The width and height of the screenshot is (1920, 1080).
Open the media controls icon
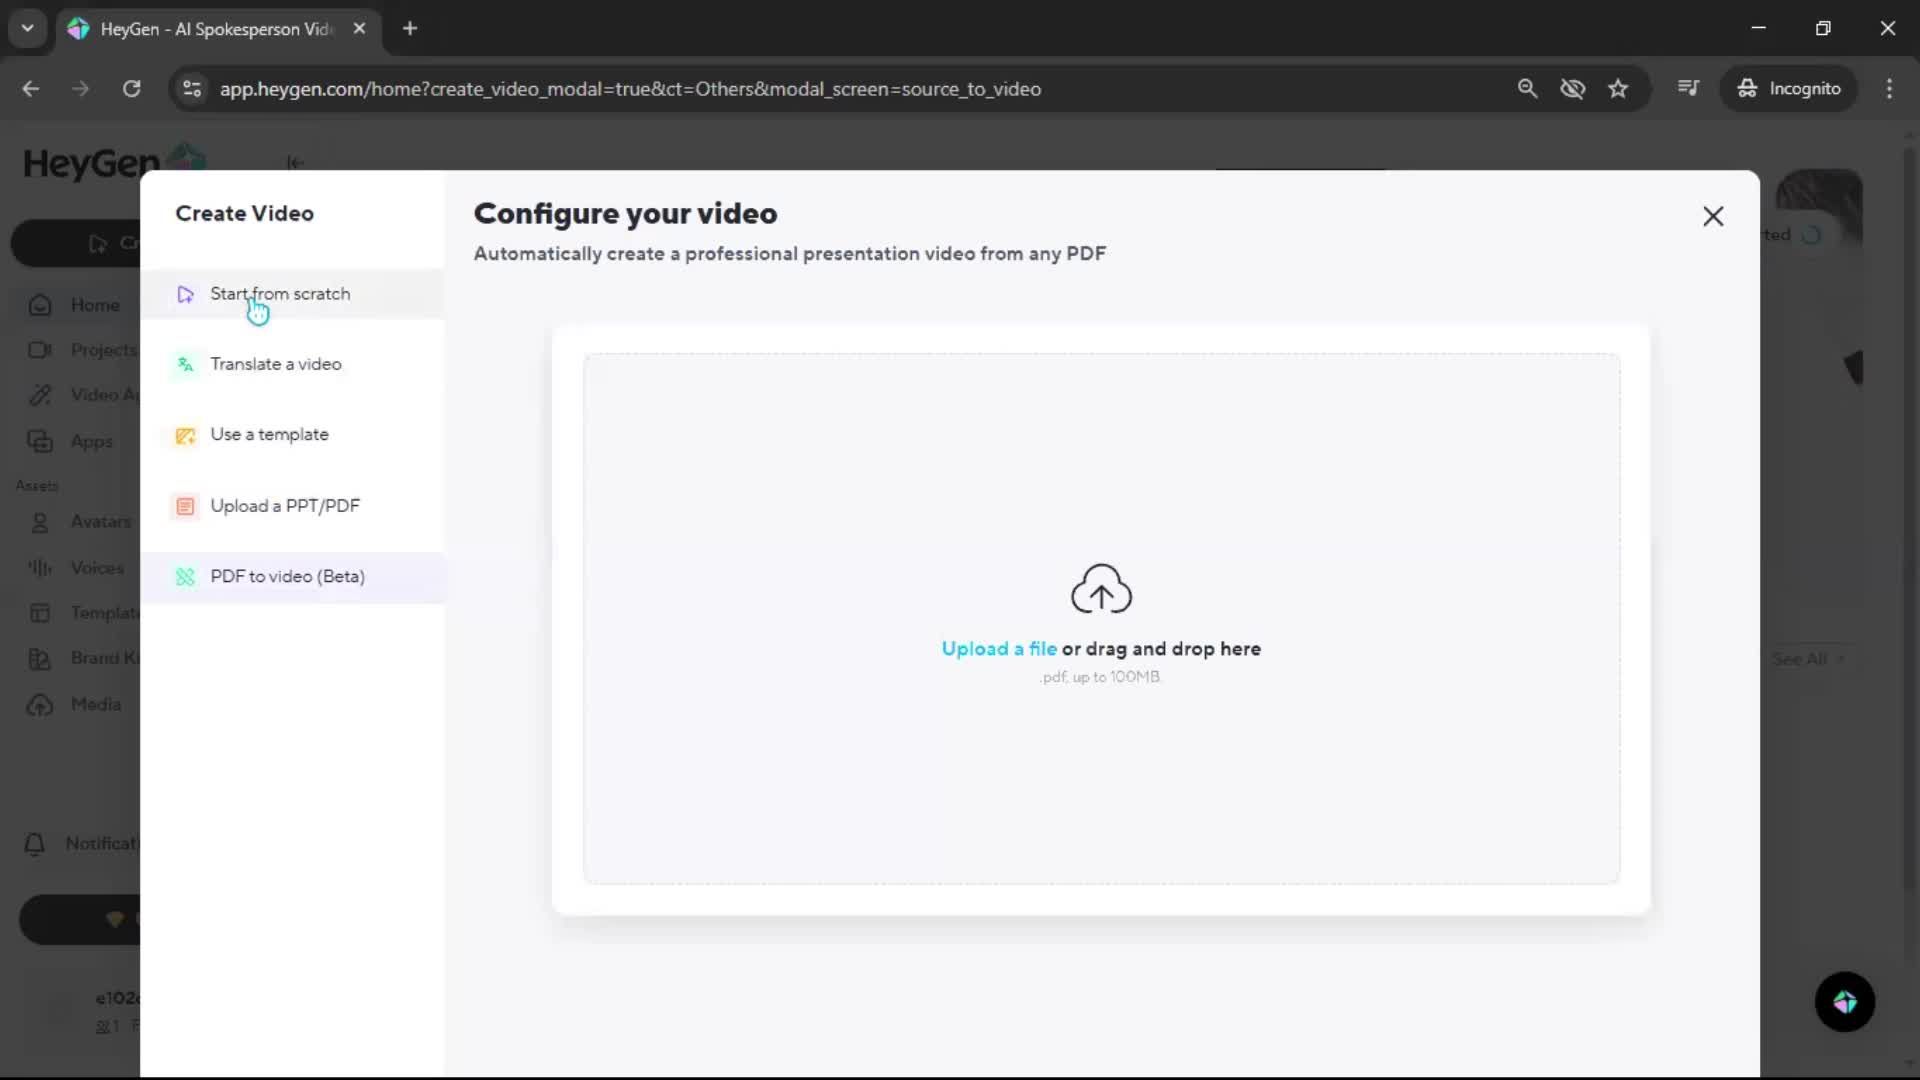1688,89
